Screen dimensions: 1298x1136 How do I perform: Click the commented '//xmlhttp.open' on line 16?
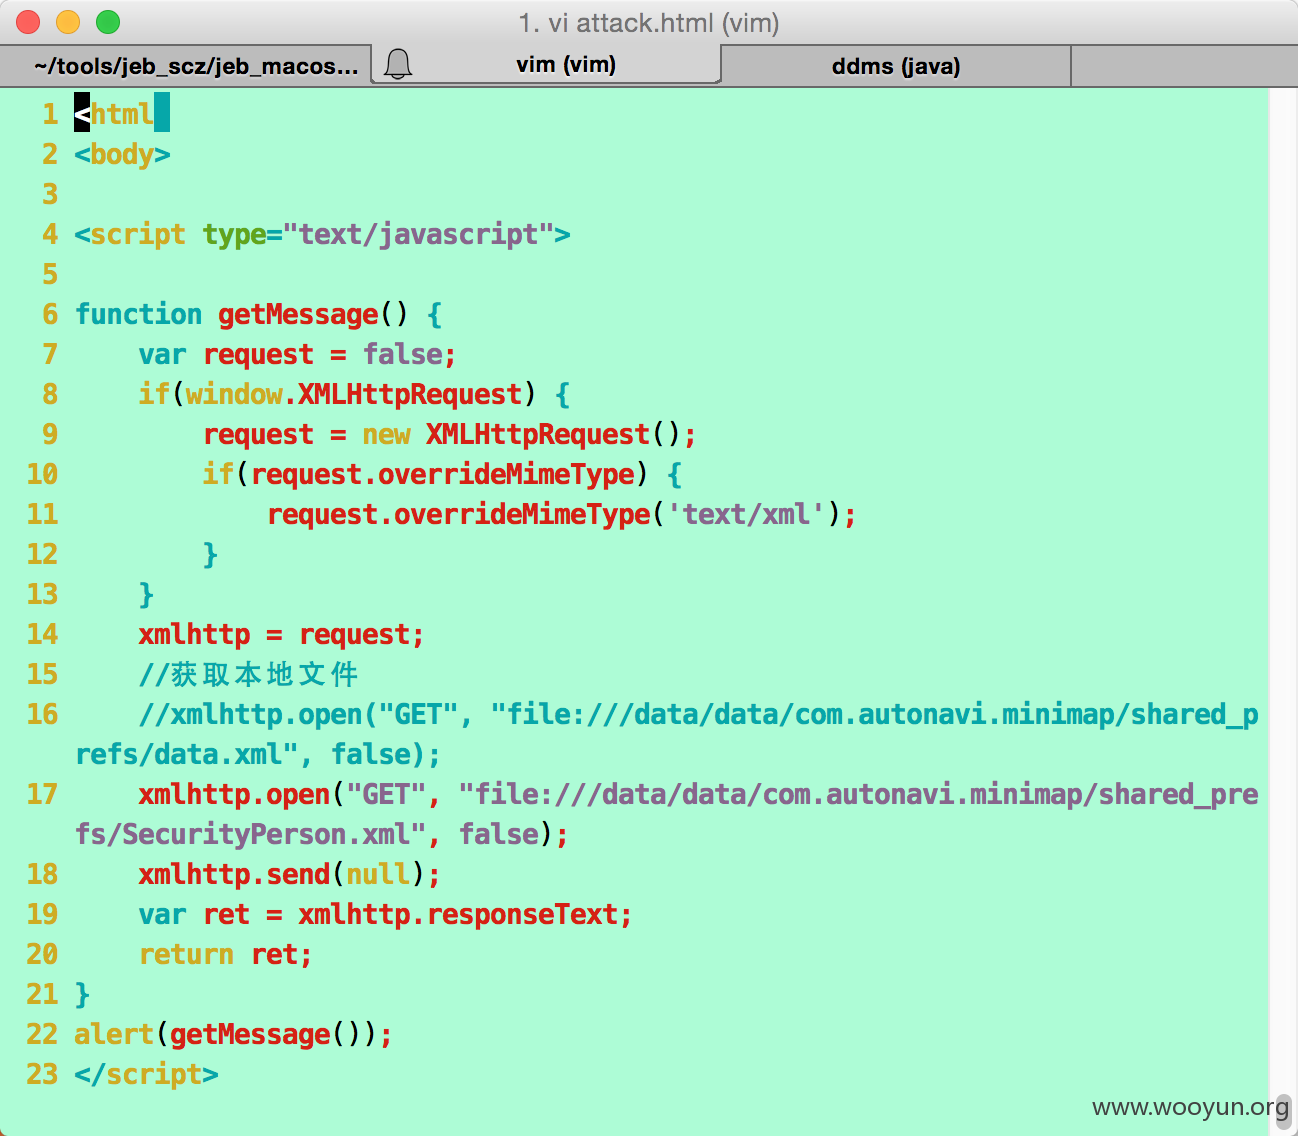250,714
